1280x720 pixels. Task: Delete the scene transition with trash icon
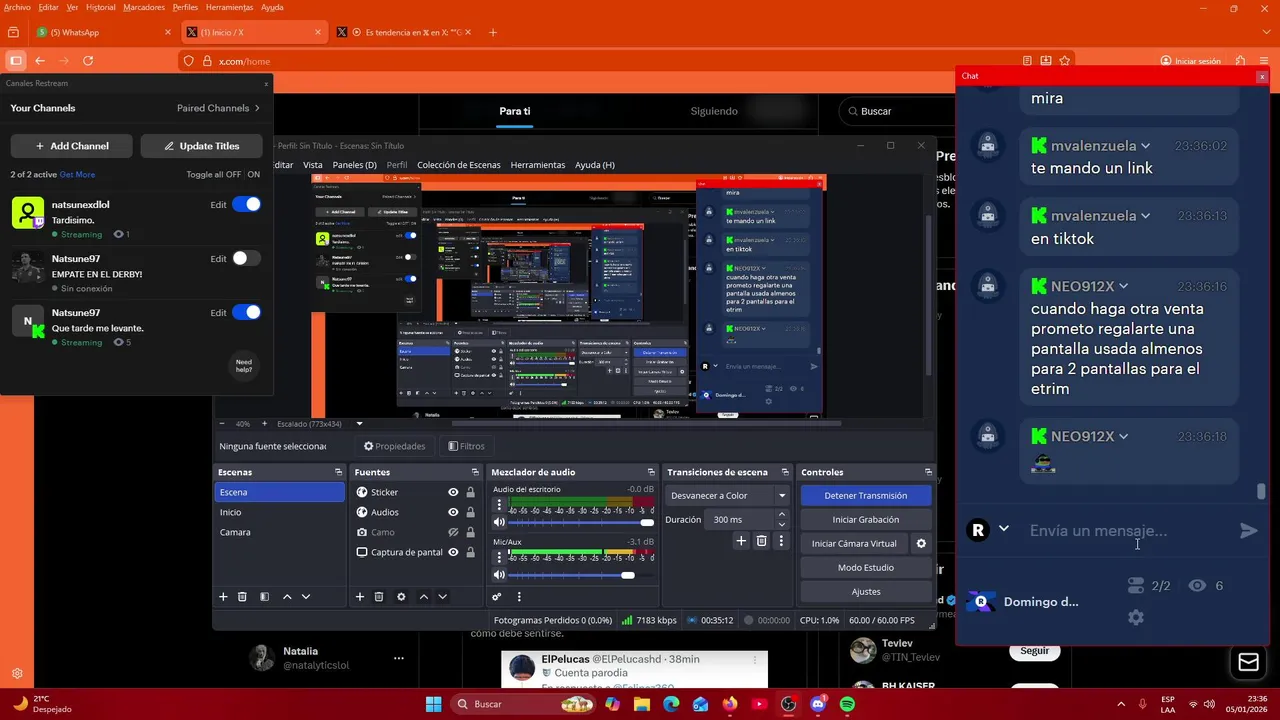(x=761, y=541)
